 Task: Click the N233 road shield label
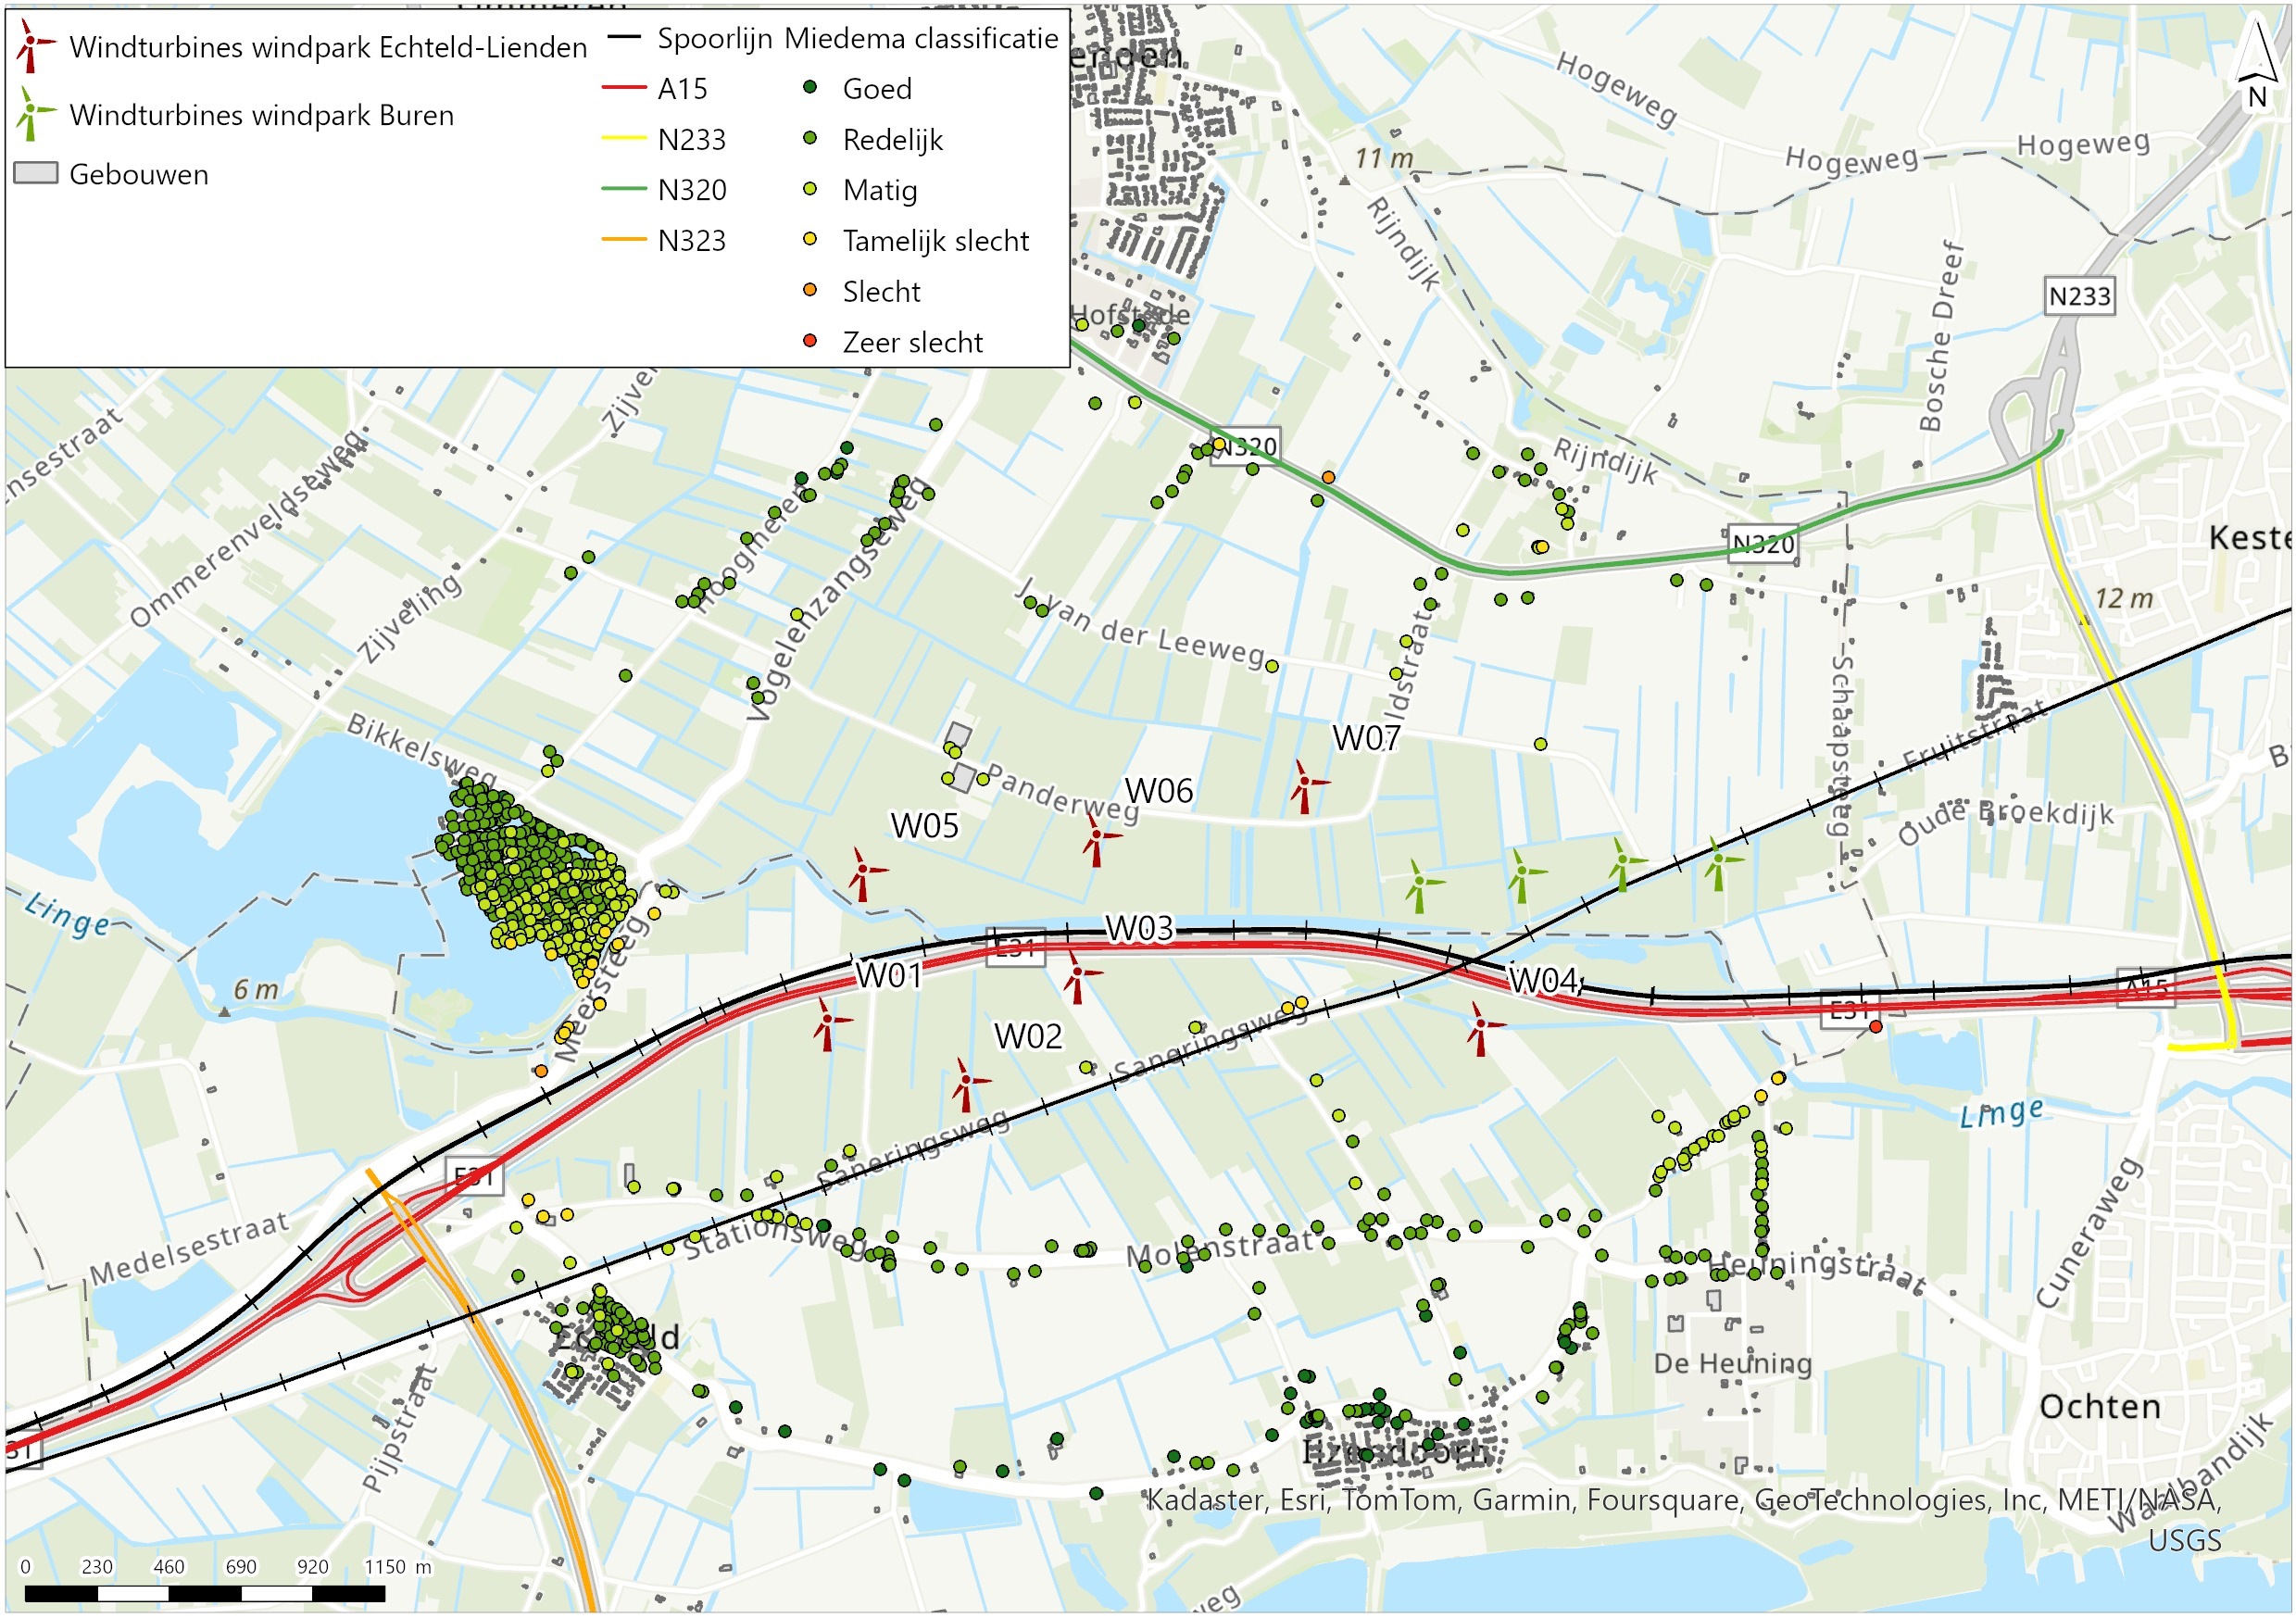[2083, 296]
